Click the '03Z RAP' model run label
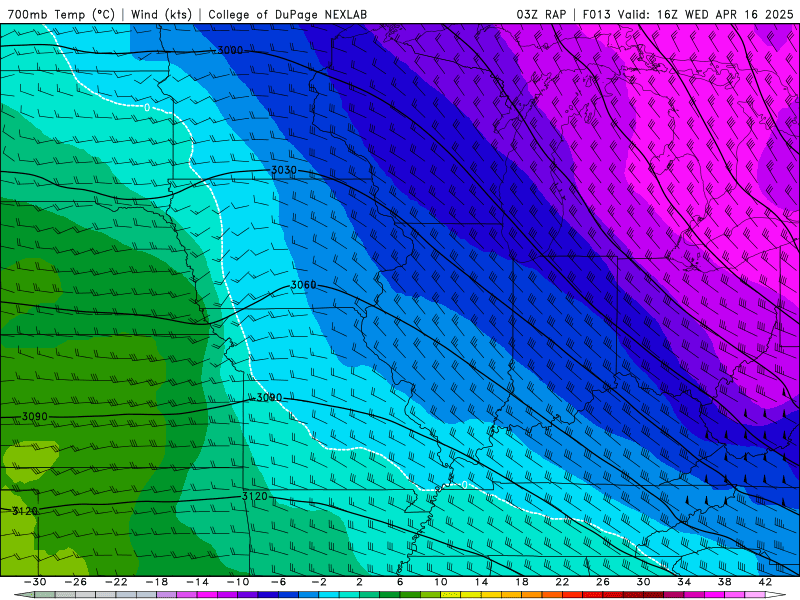 click(x=541, y=14)
